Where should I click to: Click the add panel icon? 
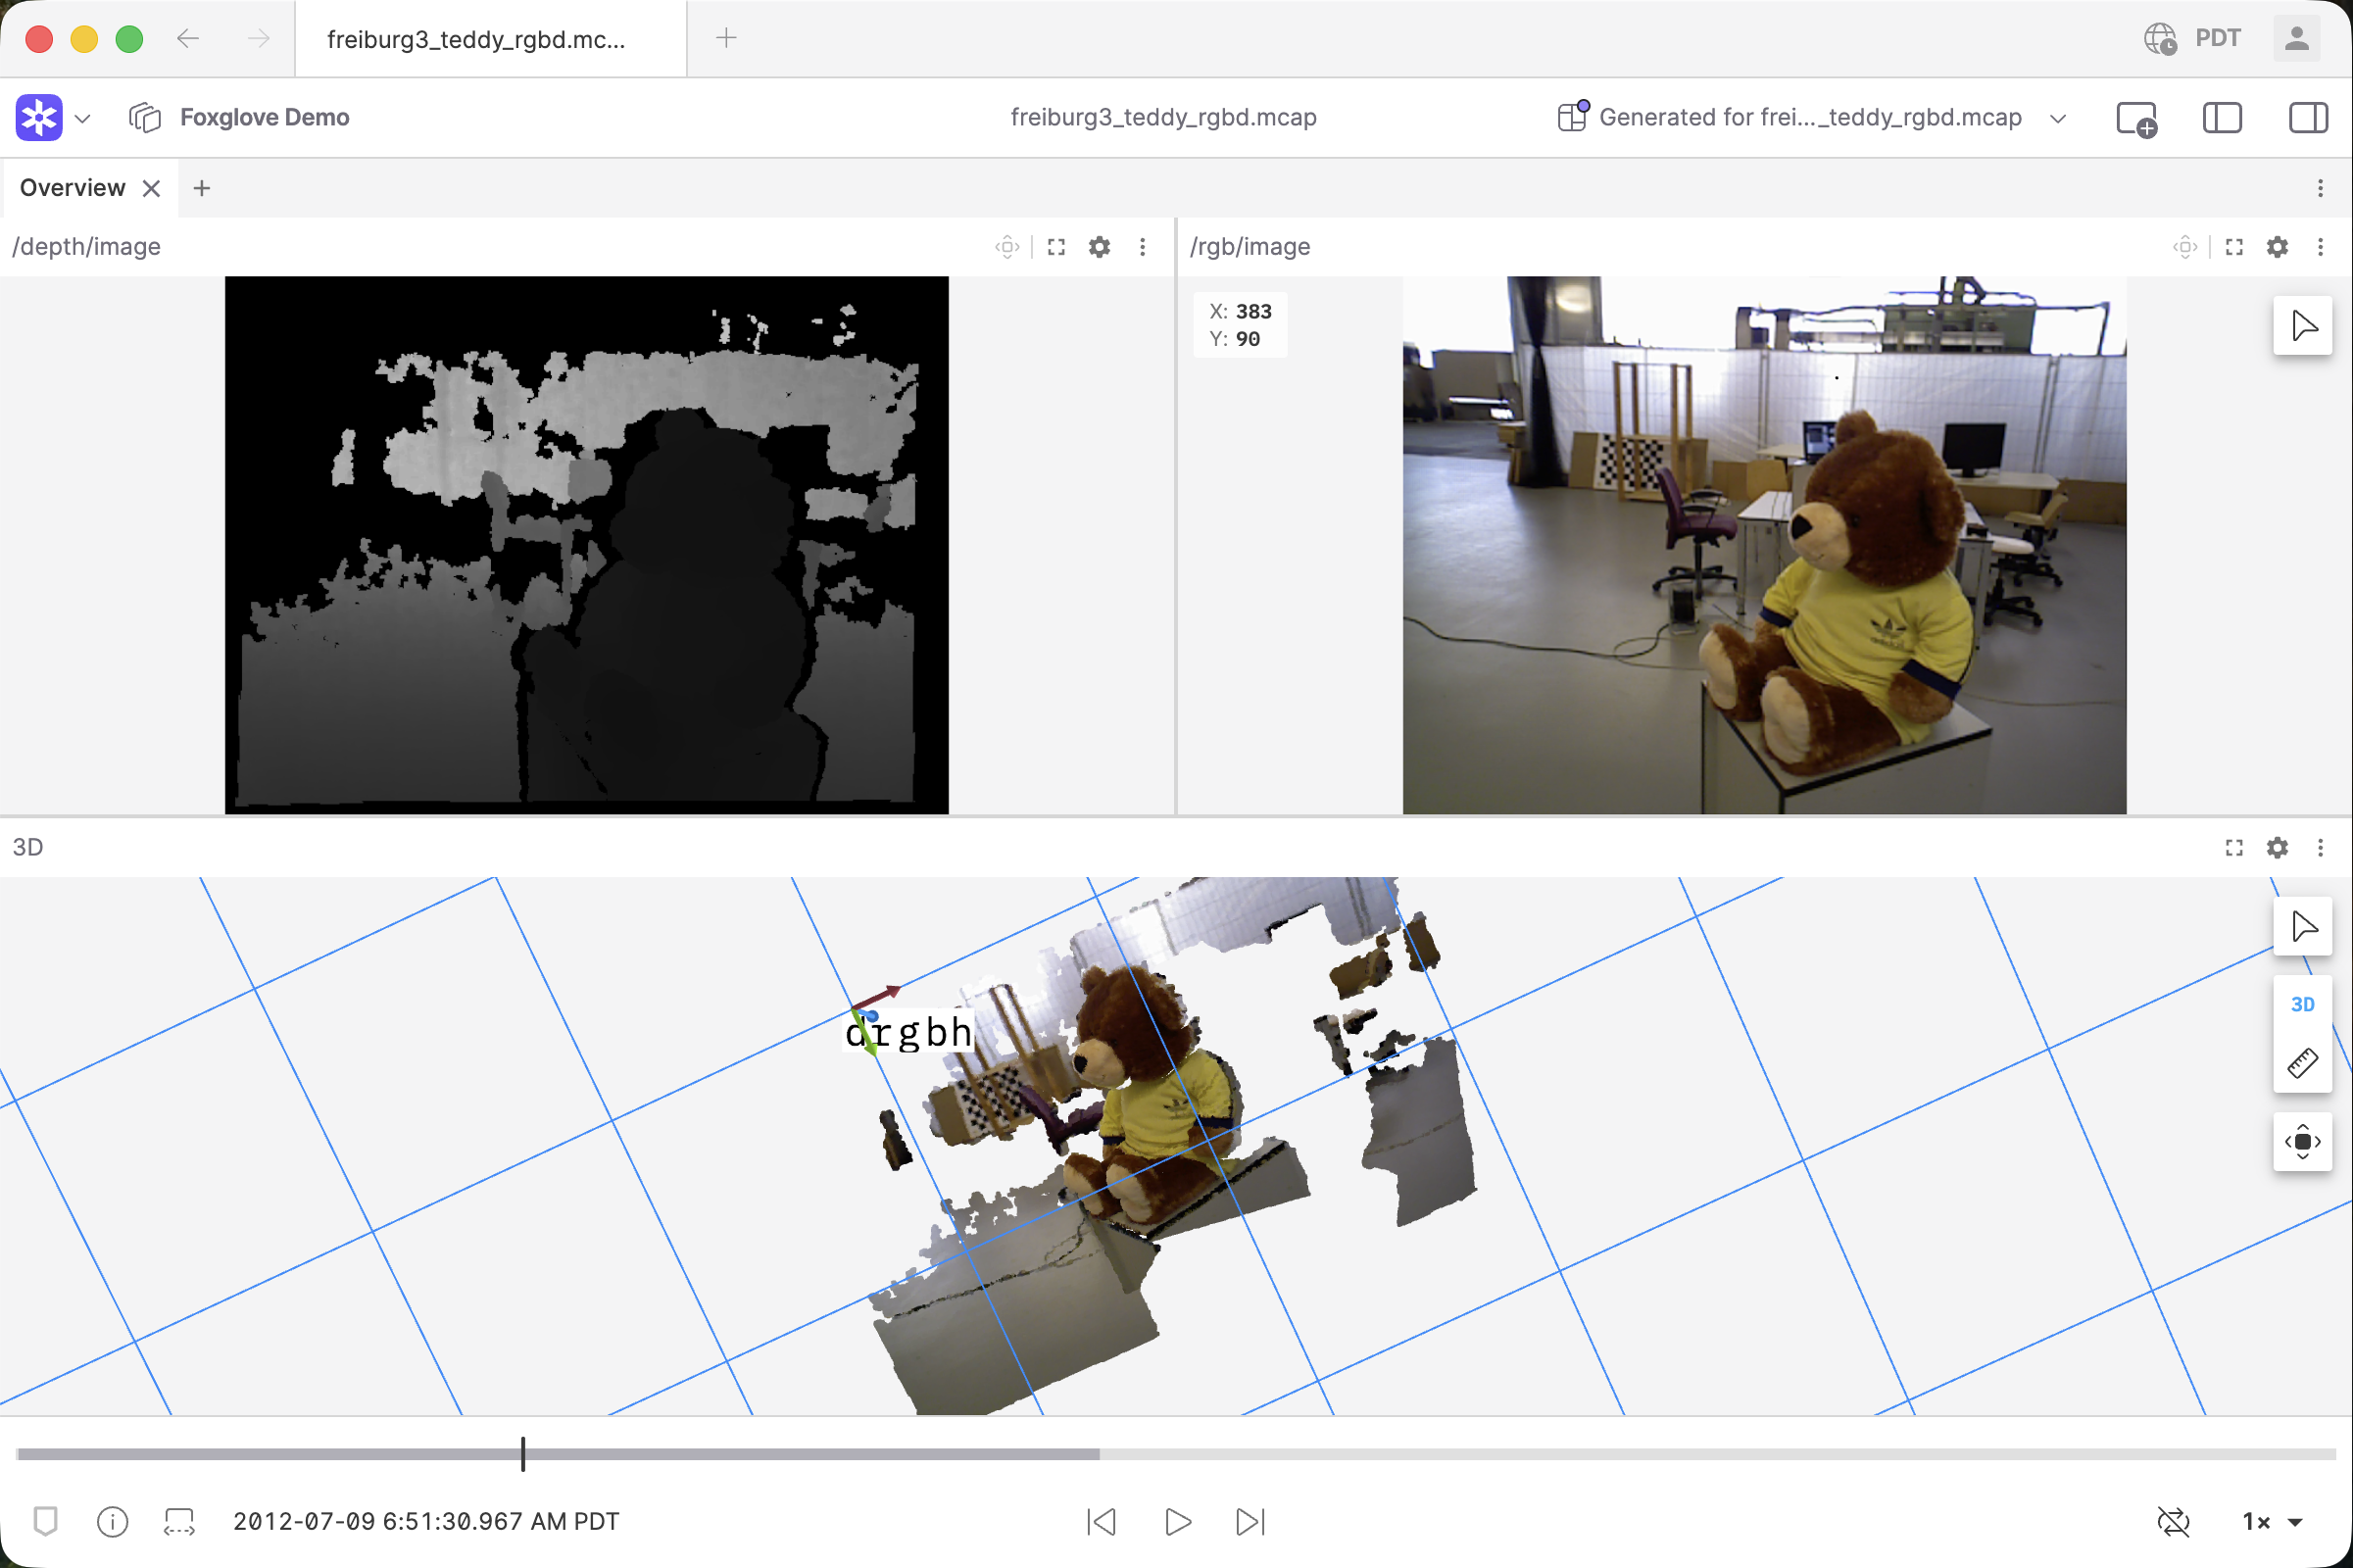[2136, 118]
